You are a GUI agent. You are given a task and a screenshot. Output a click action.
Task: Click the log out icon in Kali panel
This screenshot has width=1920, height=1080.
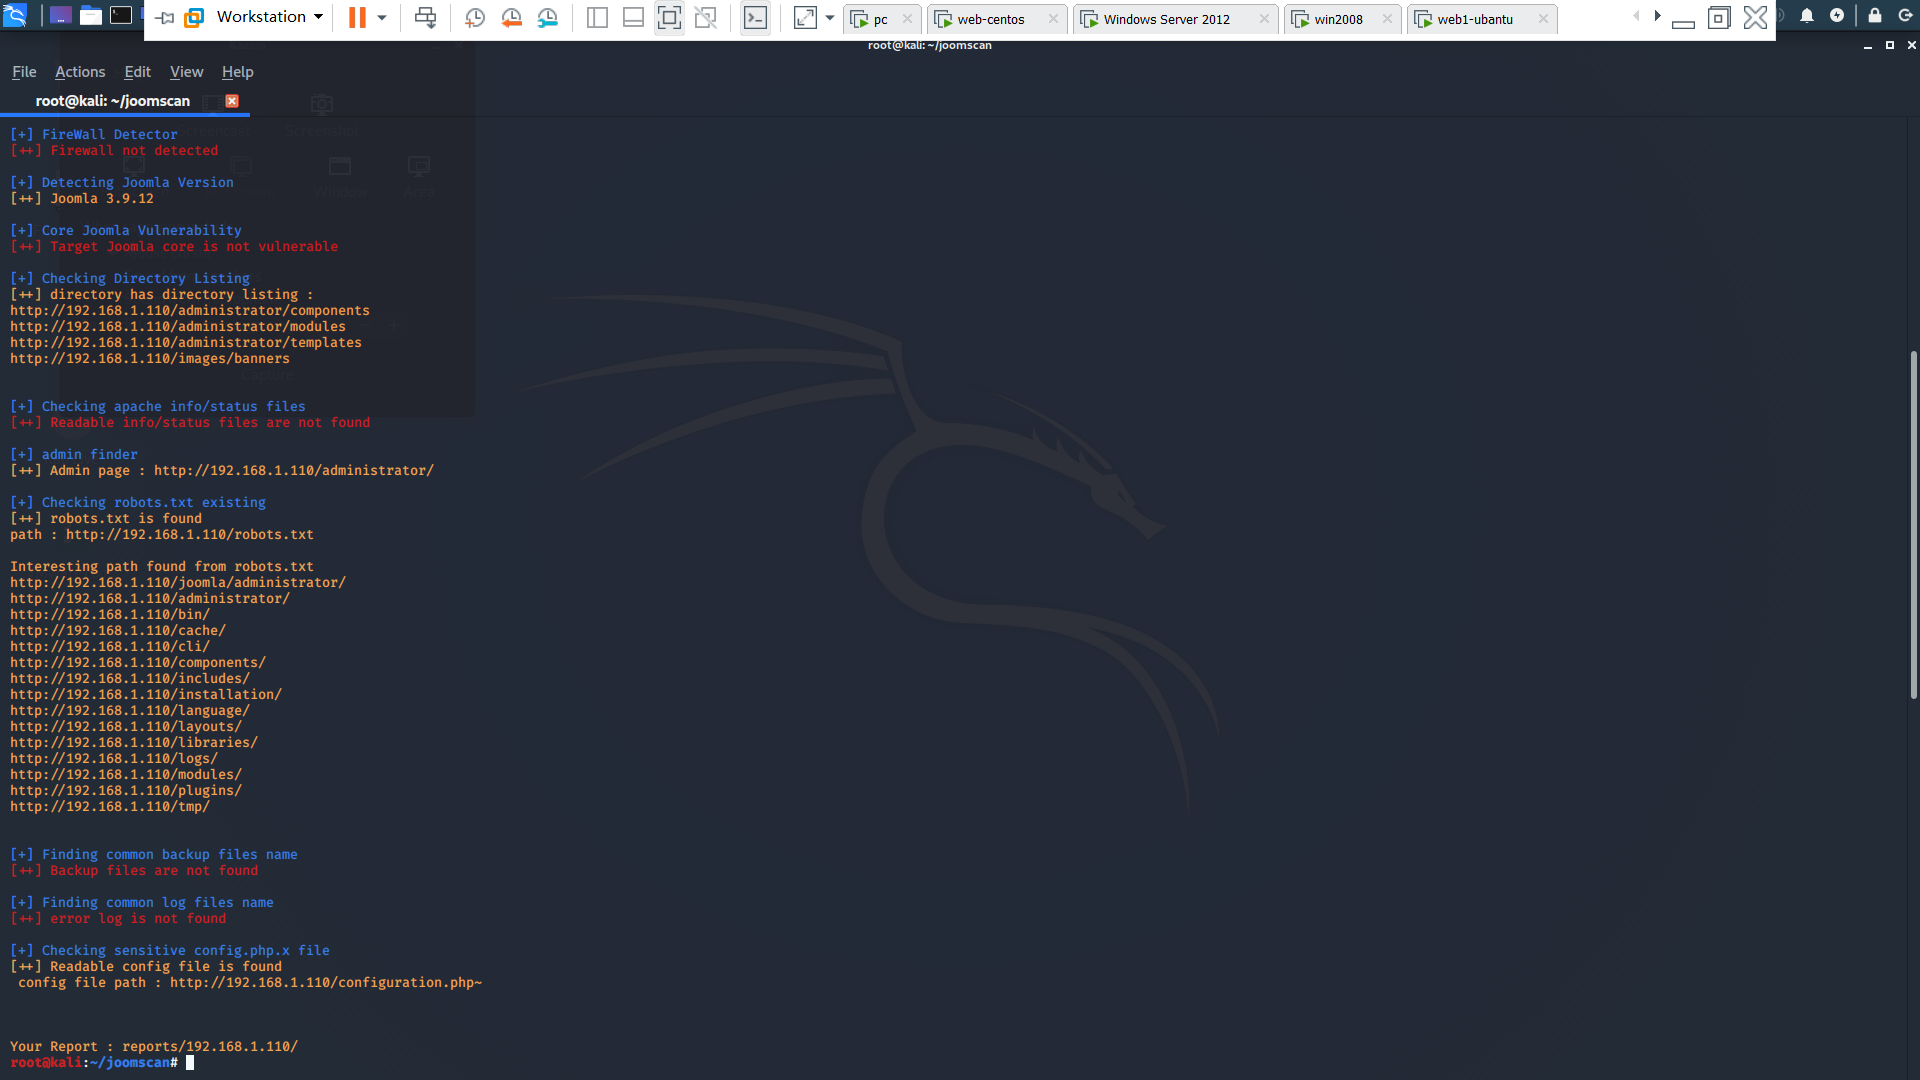click(x=1905, y=15)
